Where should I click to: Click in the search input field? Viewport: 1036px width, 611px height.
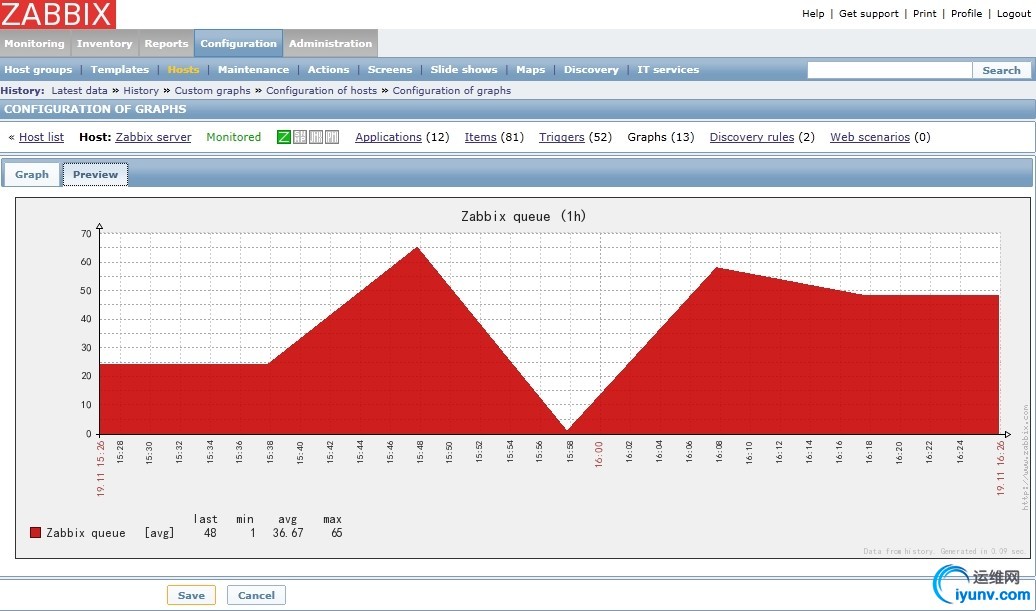pyautogui.click(x=889, y=70)
